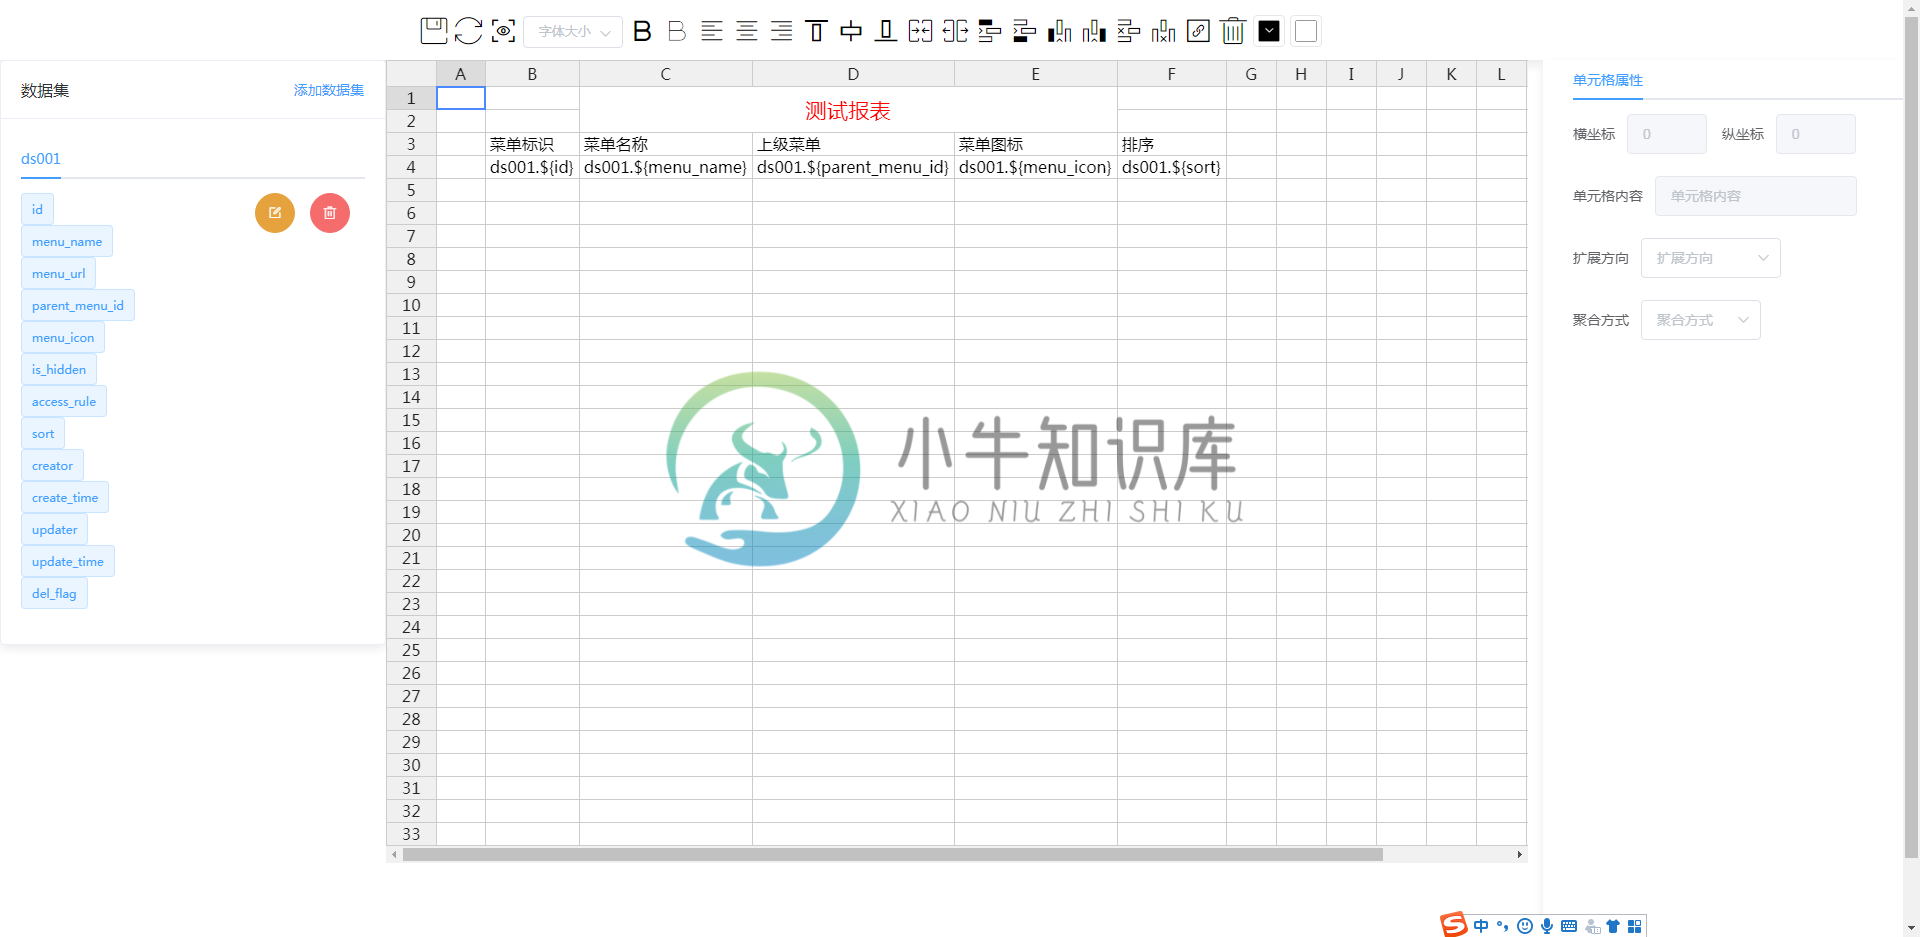Select the 排序 header cell

[1172, 144]
